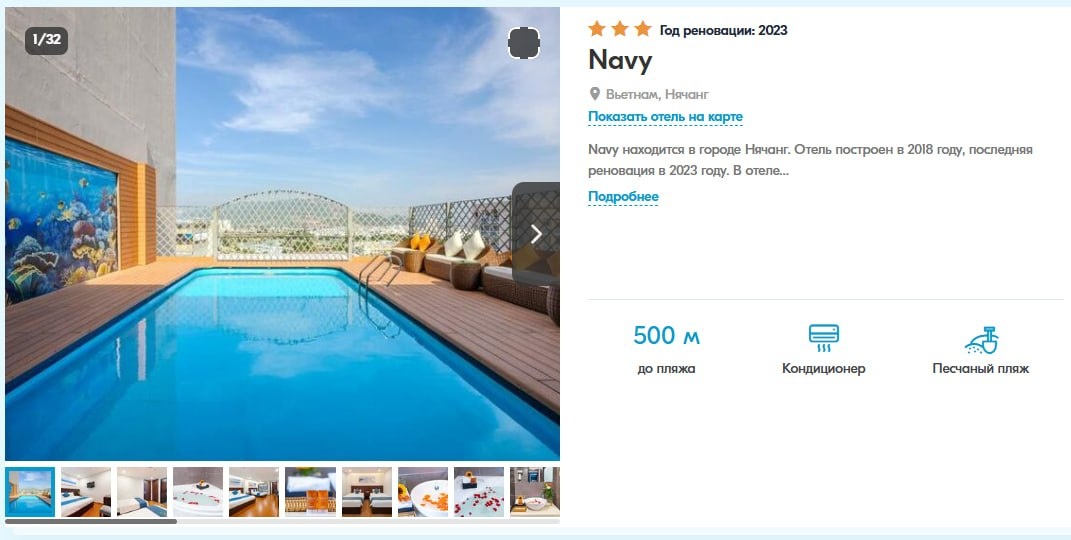Select the bathtub thumbnail, fourth in strip
The width and height of the screenshot is (1071, 540).
pyautogui.click(x=198, y=492)
